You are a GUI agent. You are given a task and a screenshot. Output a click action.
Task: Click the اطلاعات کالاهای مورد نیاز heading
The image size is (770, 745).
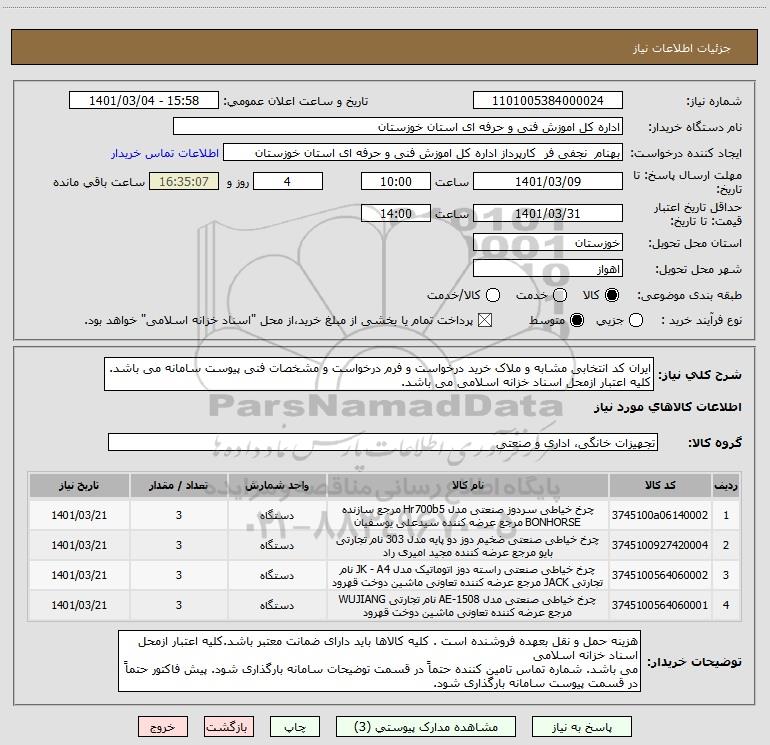[x=668, y=407]
